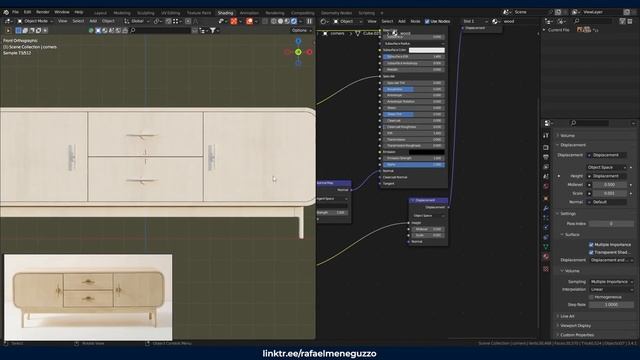Open the Tool properties tab icon
The width and height of the screenshot is (640, 360).
pos(546,136)
